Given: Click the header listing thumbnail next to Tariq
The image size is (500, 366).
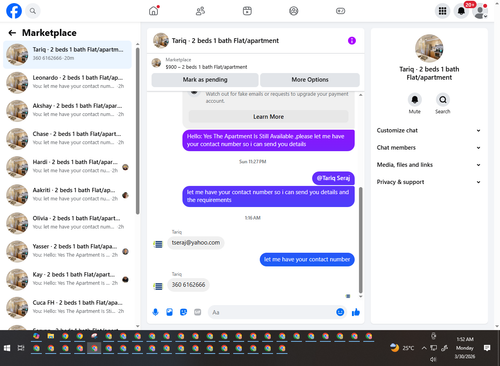Looking at the screenshot, I should 161,41.
